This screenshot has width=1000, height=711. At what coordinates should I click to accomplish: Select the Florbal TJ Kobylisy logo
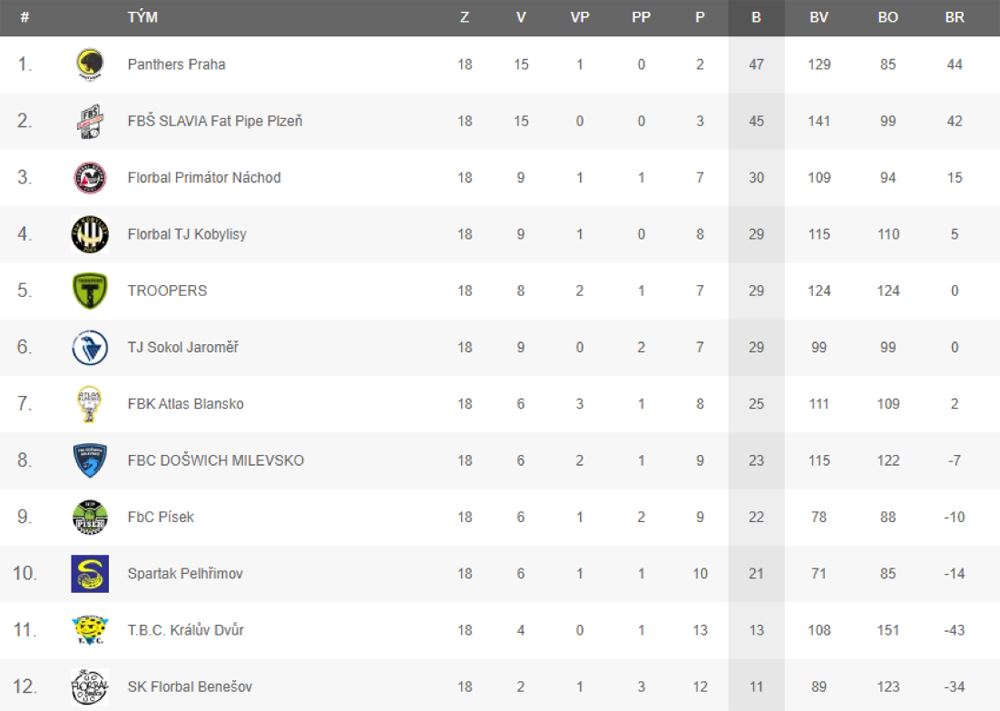90,234
